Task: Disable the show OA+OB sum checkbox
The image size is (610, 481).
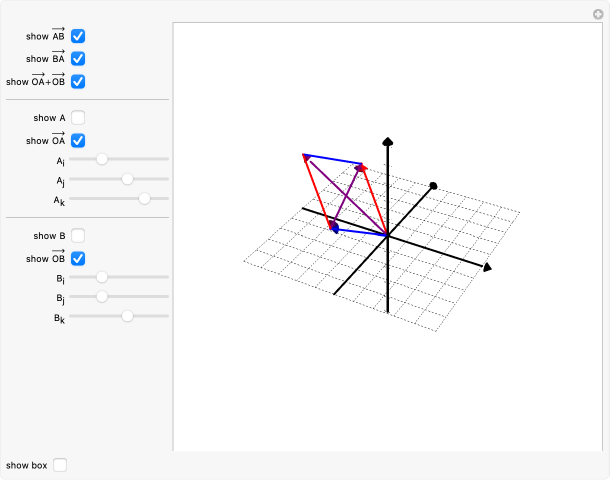Action: tap(78, 81)
